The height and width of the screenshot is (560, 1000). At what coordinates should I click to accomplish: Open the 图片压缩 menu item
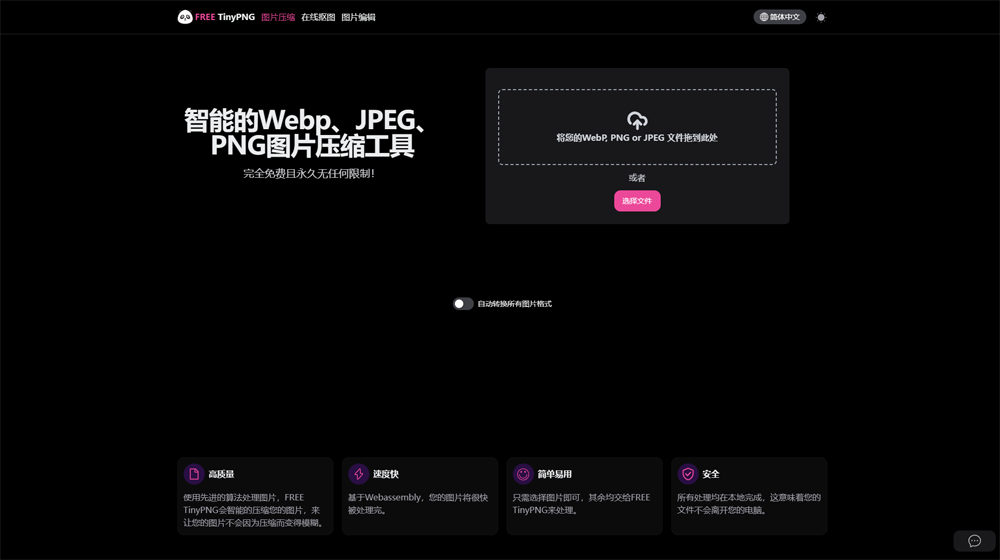pos(278,17)
